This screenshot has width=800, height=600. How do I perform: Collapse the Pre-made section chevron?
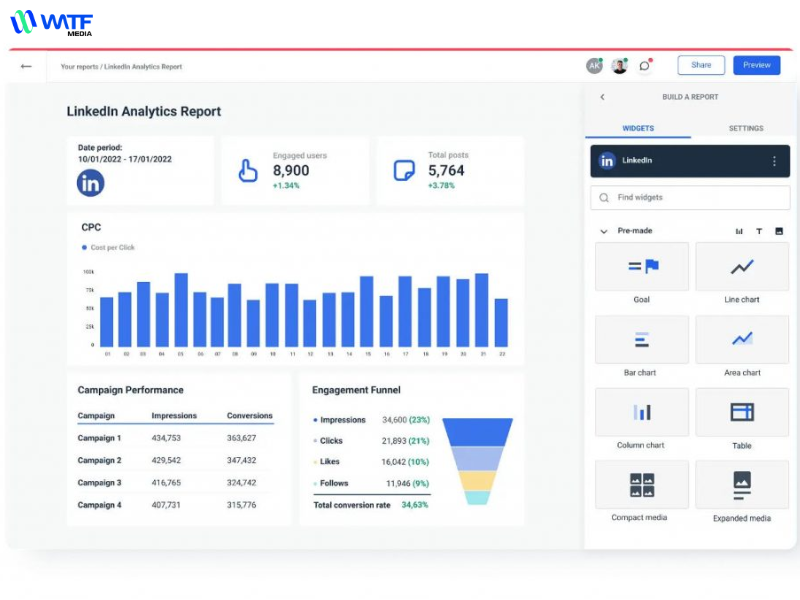click(604, 231)
